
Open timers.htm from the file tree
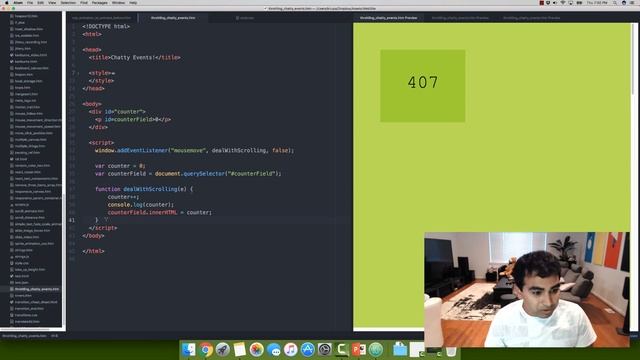tap(23, 296)
